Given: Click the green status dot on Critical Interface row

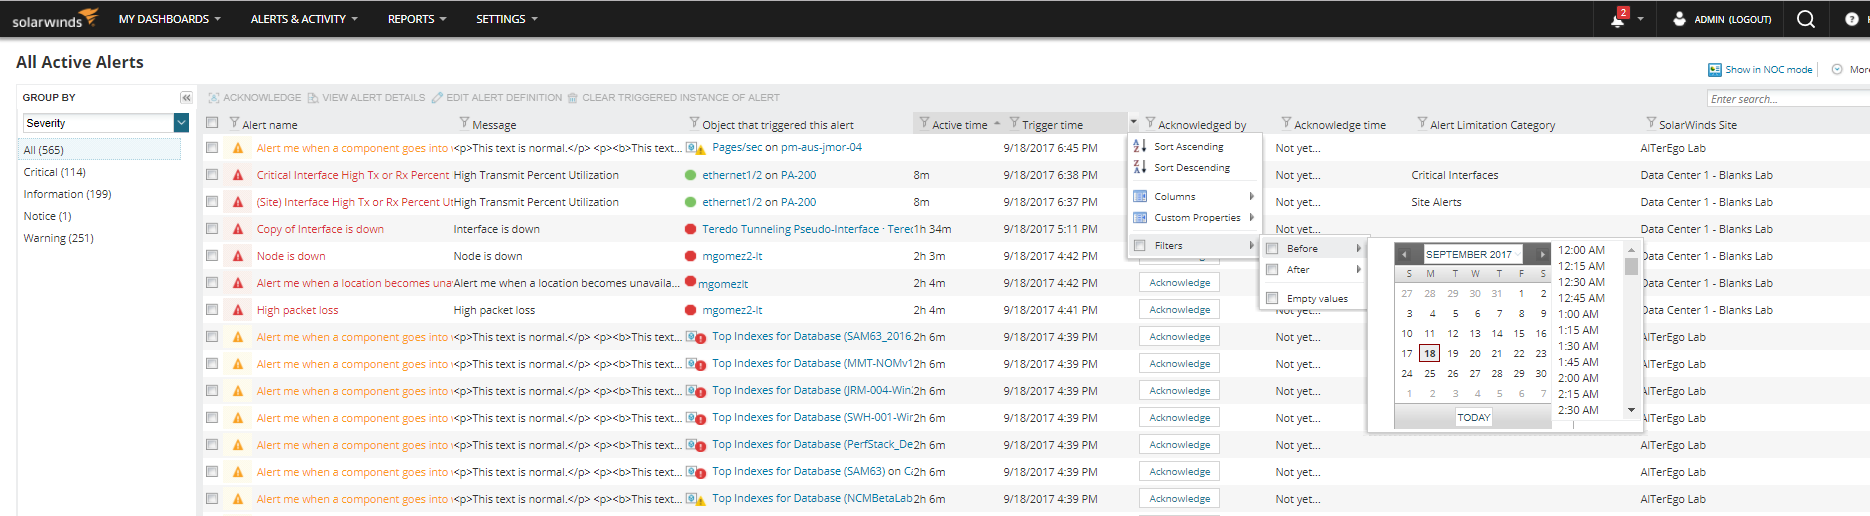Looking at the screenshot, I should click(690, 175).
